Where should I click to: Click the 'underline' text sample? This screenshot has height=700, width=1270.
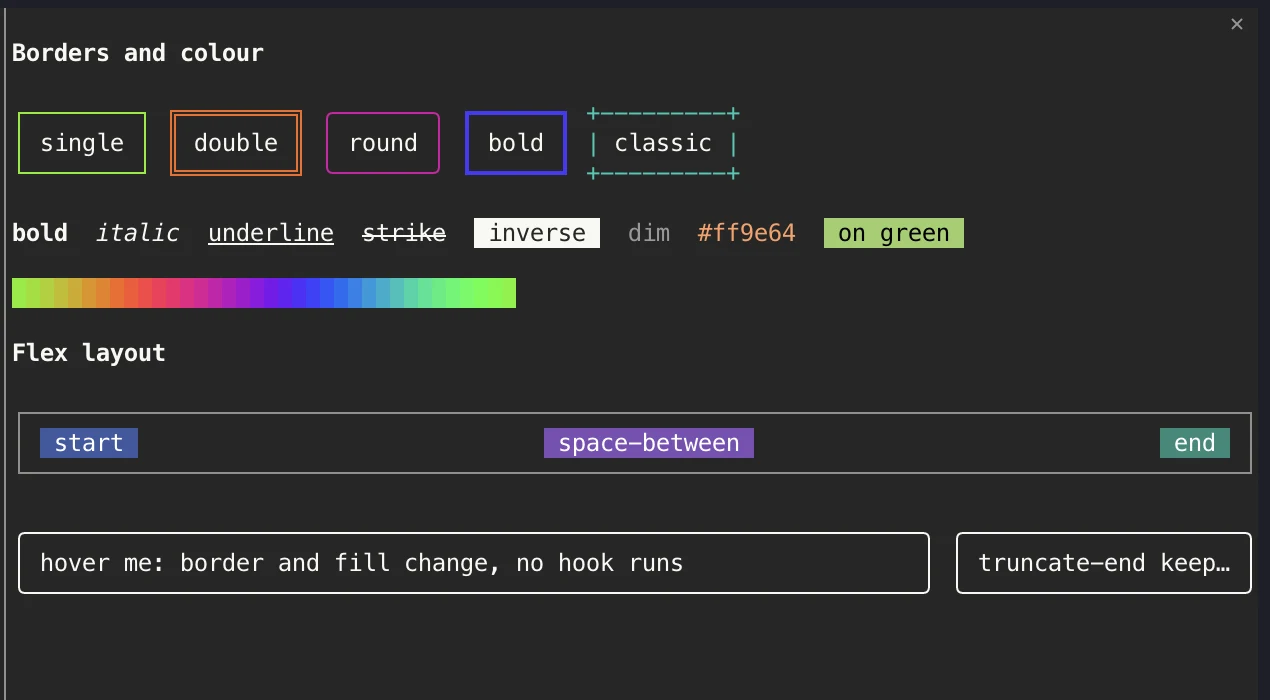pos(271,233)
